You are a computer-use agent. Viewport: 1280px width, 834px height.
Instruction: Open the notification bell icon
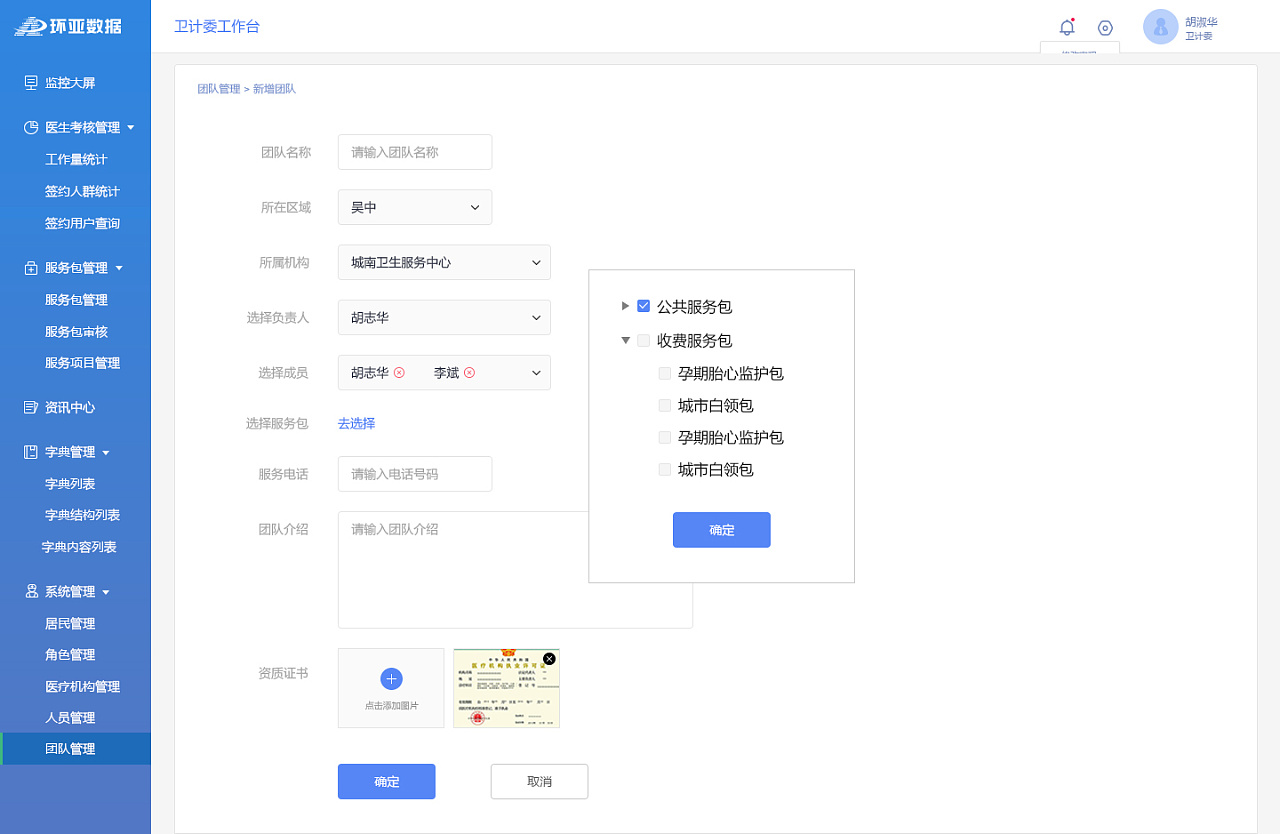pyautogui.click(x=1067, y=27)
